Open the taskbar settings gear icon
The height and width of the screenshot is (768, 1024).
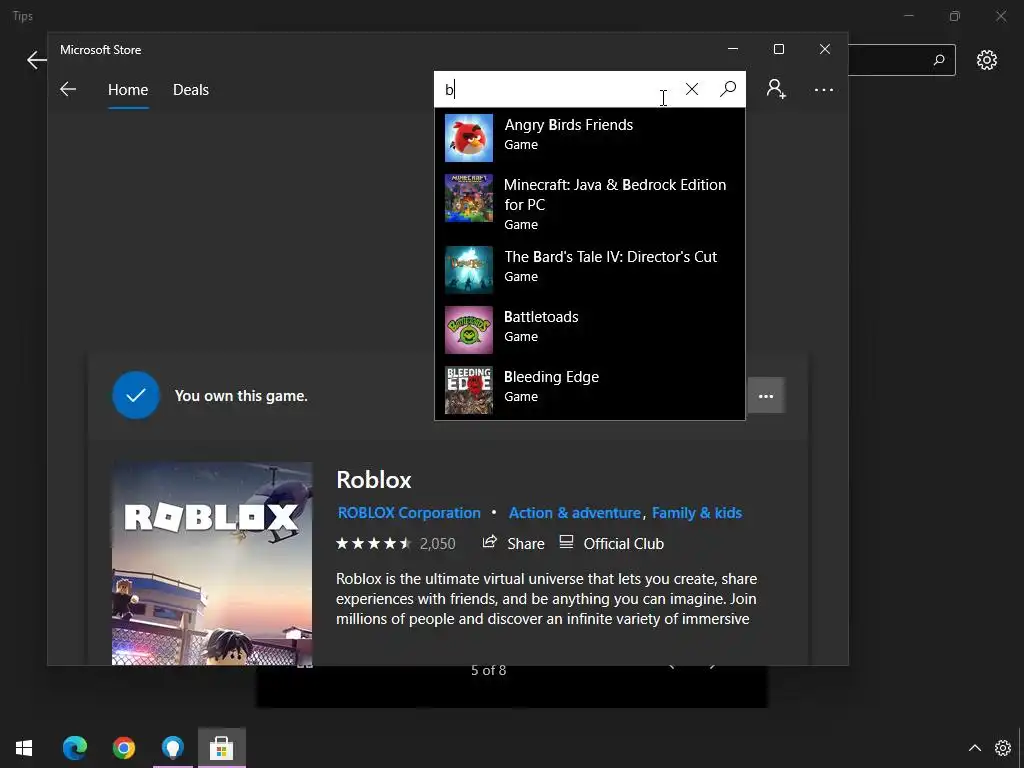click(x=1003, y=748)
